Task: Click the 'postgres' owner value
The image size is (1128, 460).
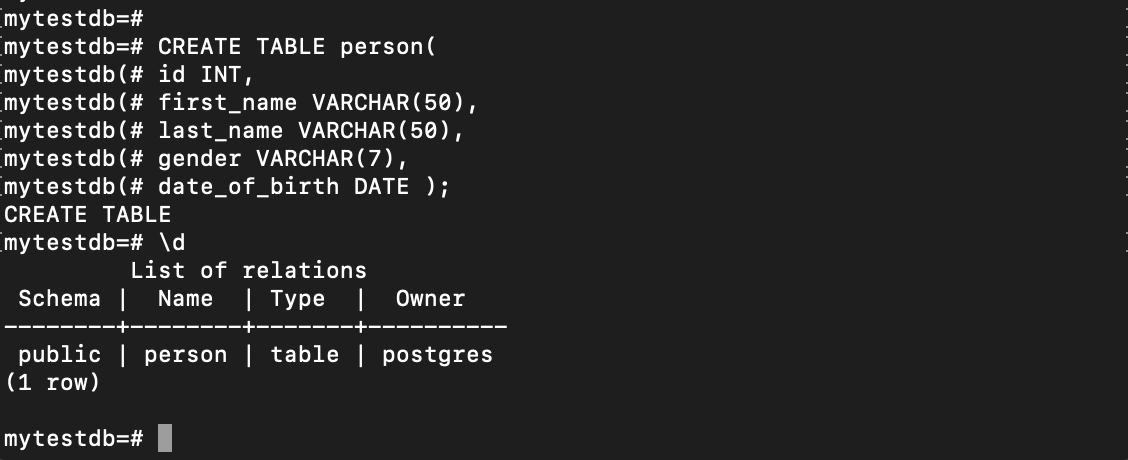Action: point(437,355)
